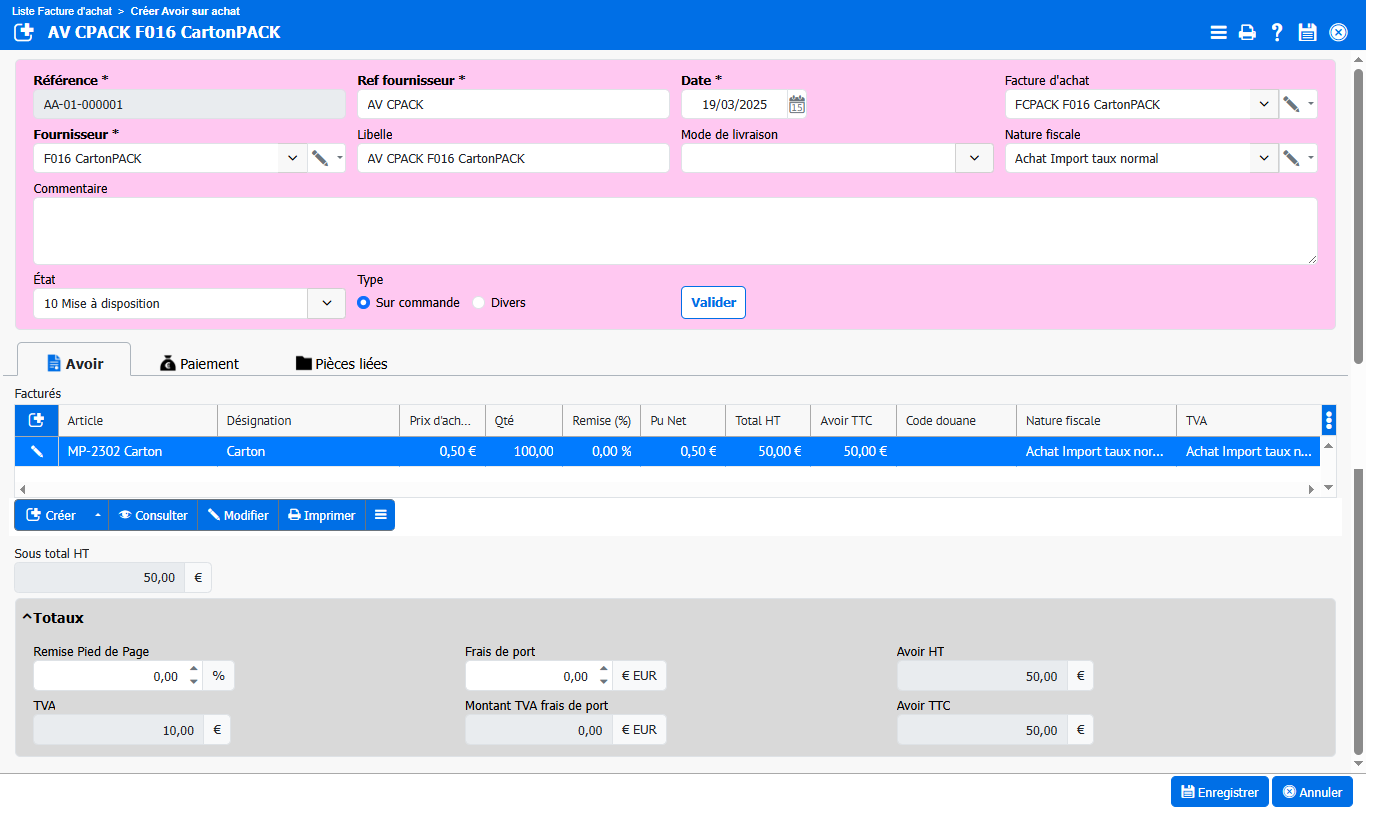Screen dimensions: 1374x826
Task: Click the add-row icon in table header
Action: [37, 421]
